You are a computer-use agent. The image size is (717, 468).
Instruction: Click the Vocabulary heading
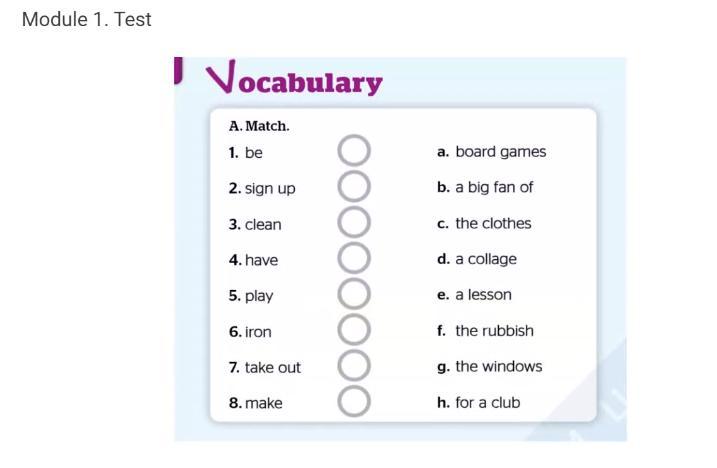294,80
